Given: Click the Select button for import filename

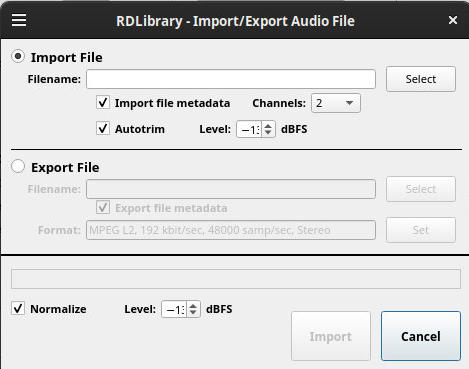Looking at the screenshot, I should tap(421, 79).
